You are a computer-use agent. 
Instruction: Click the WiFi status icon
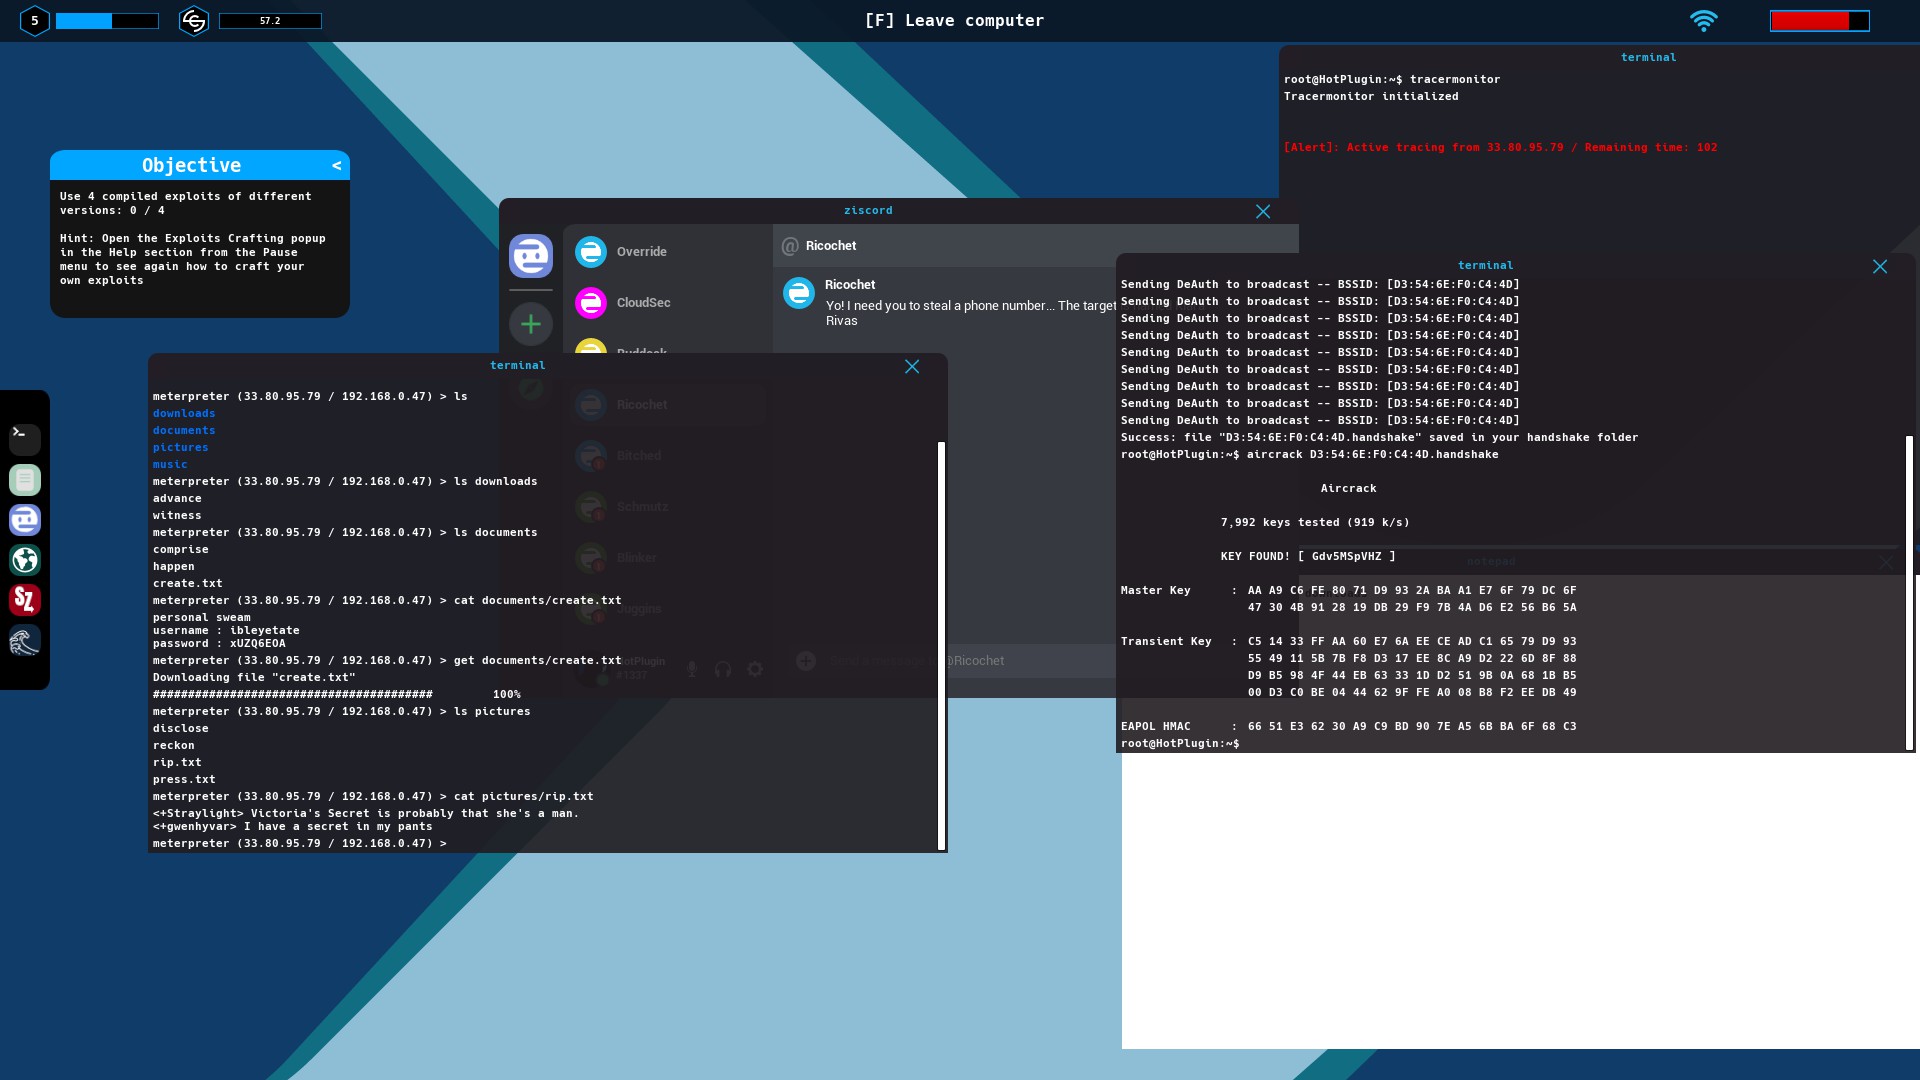tap(1703, 20)
